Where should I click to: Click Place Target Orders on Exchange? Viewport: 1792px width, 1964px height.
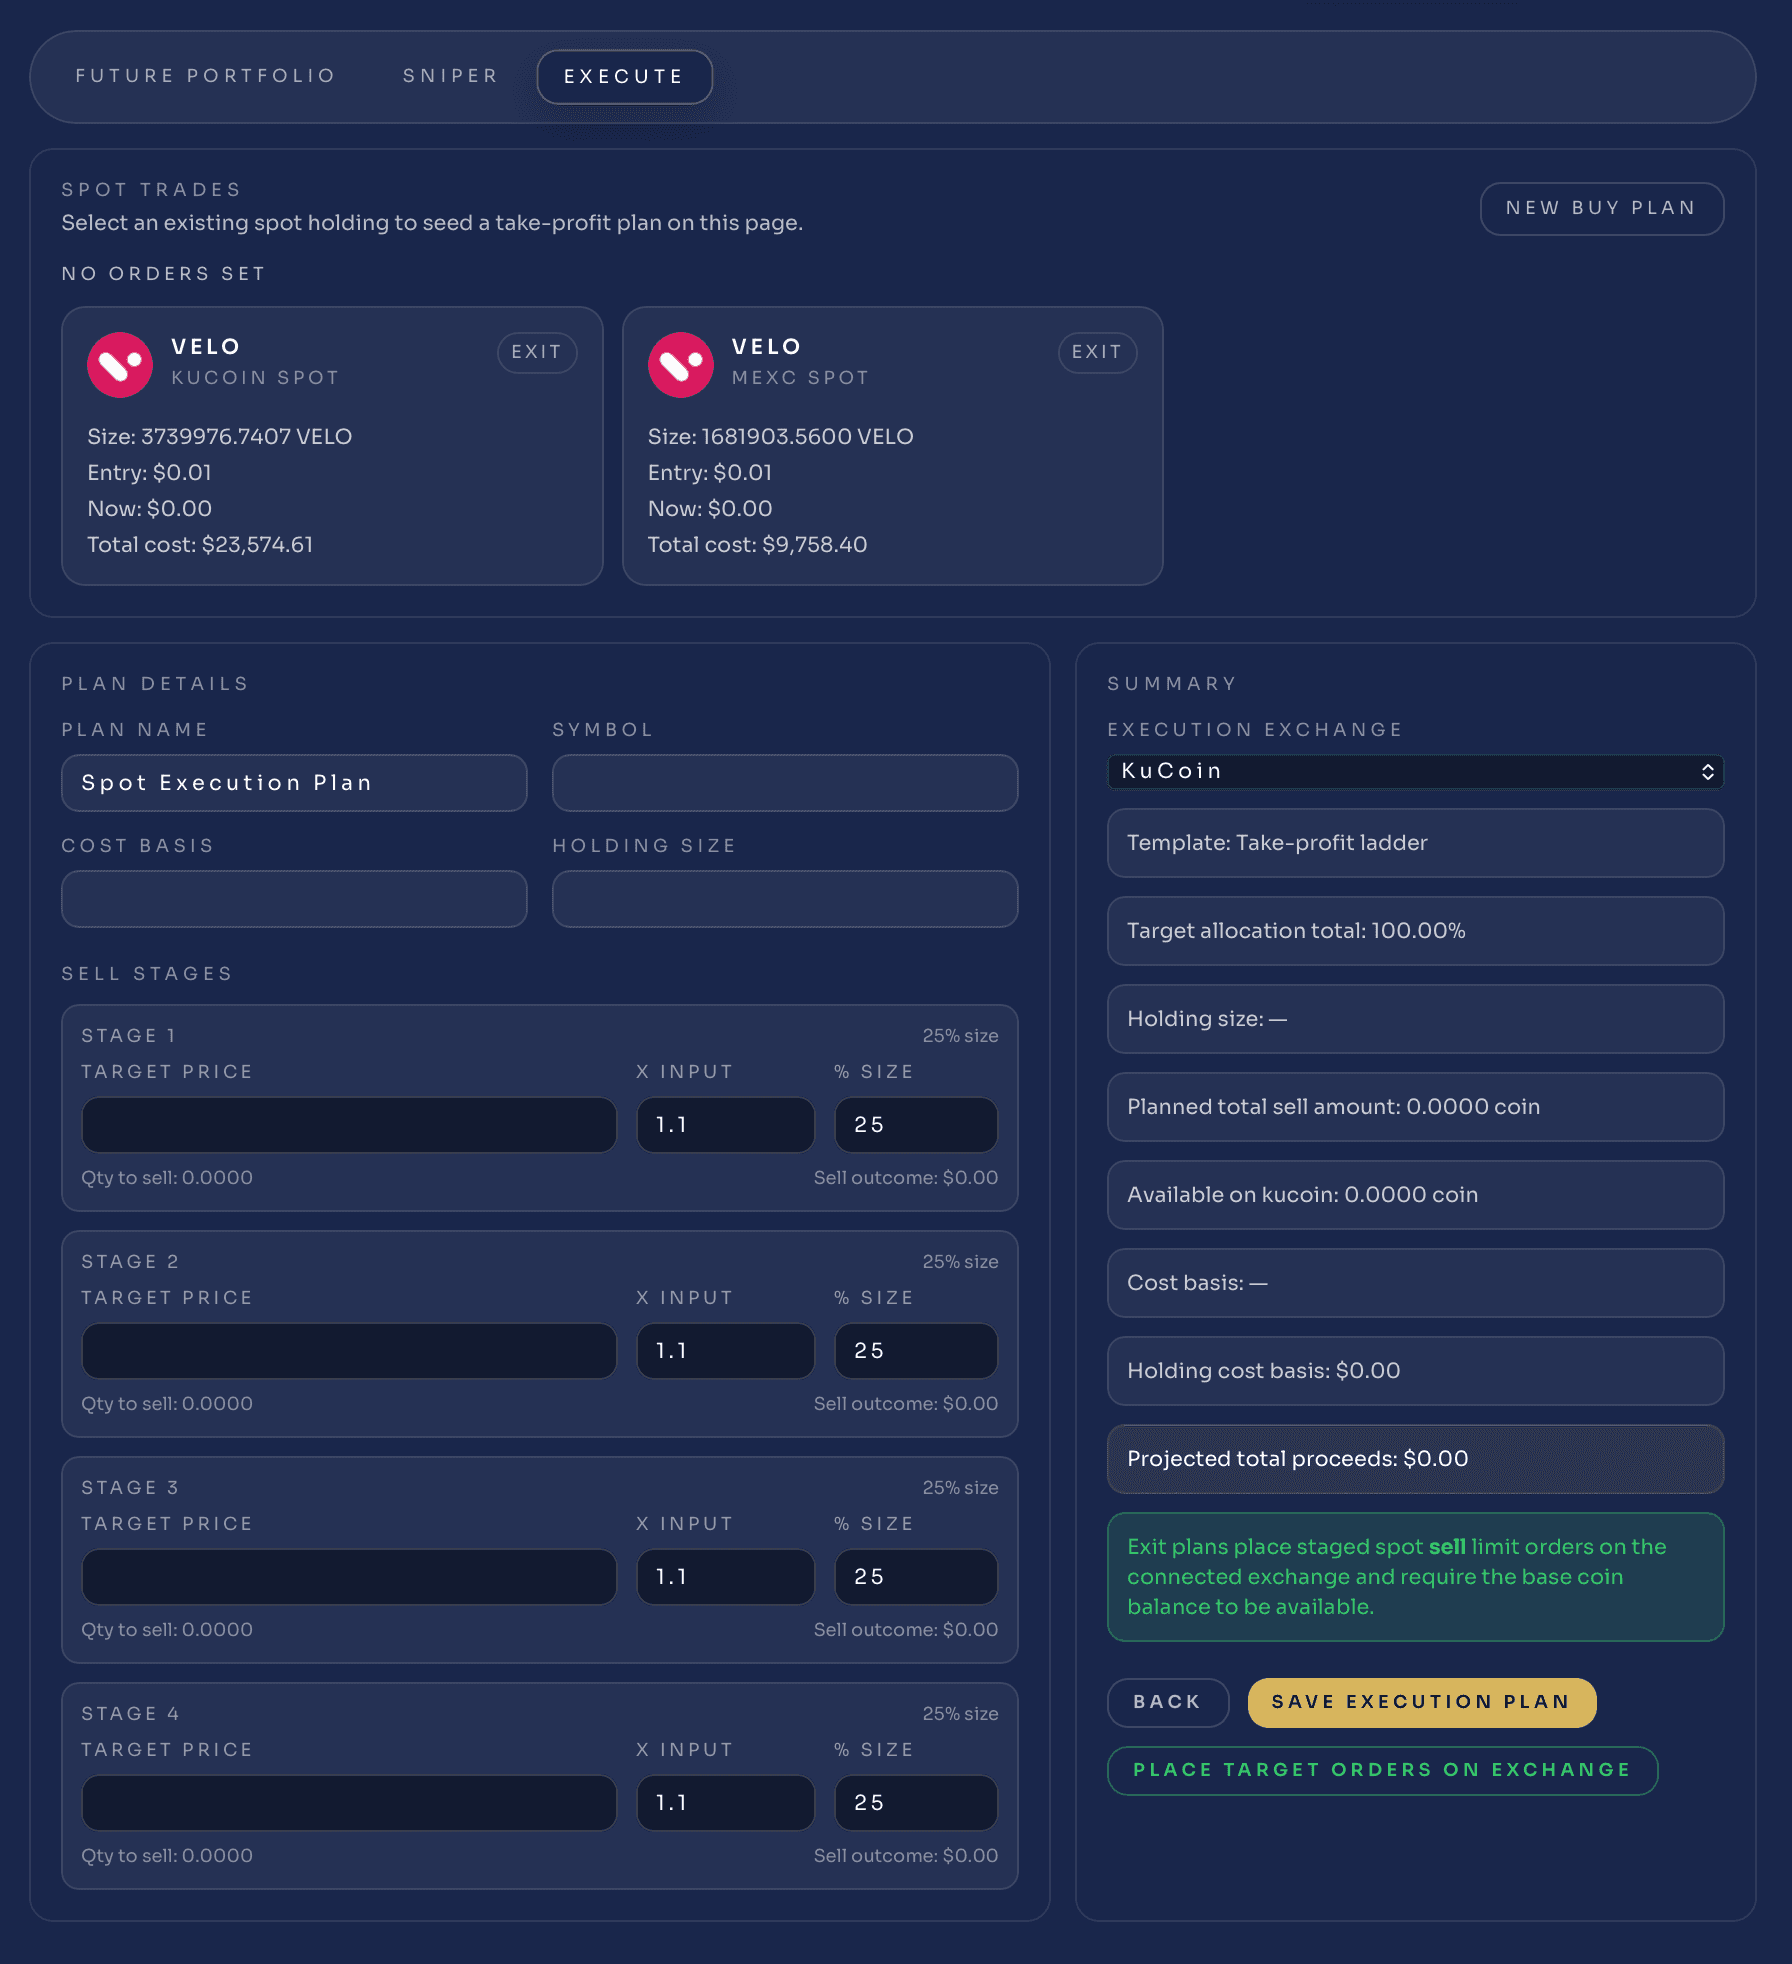[x=1382, y=1770]
